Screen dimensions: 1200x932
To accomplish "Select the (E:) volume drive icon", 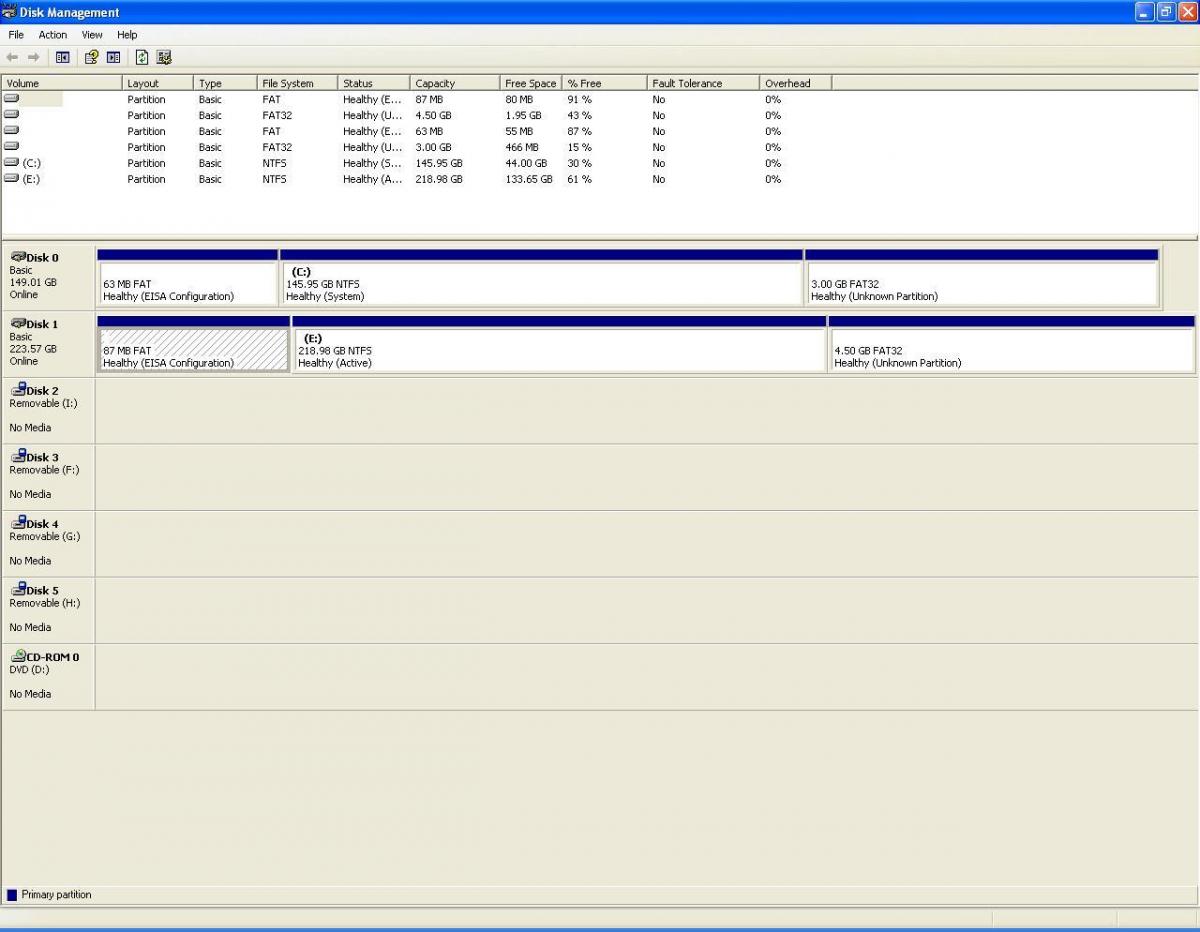I will 11,179.
